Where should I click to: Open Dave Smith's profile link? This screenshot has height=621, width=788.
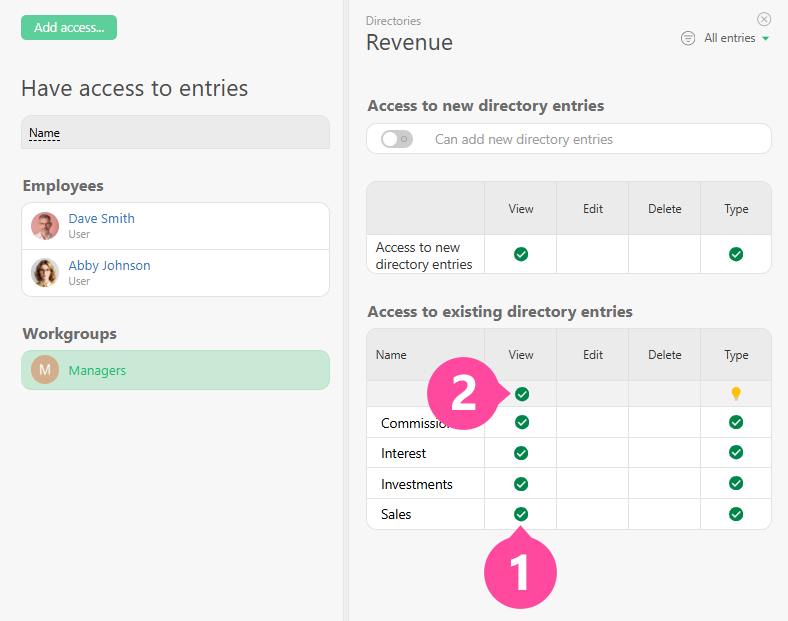tap(101, 218)
